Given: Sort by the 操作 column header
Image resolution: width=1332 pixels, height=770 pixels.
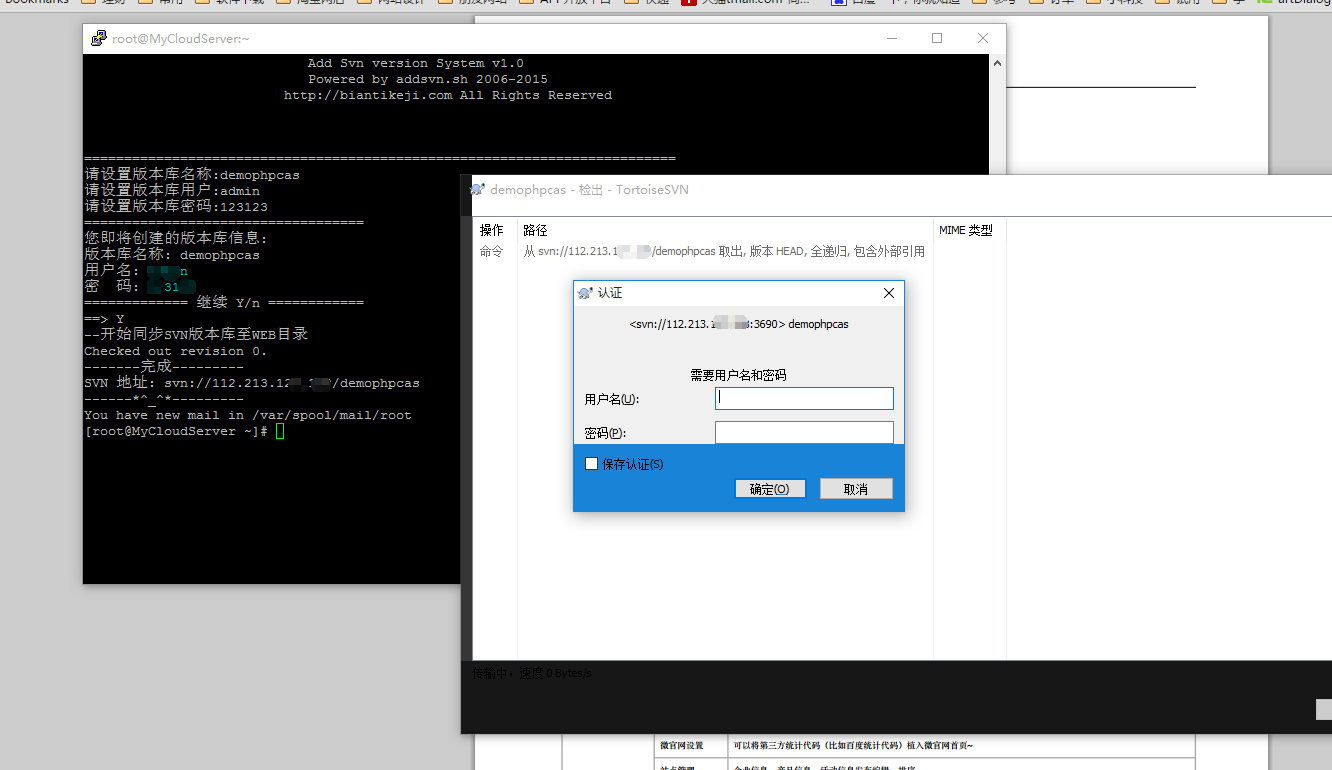Looking at the screenshot, I should pyautogui.click(x=492, y=230).
